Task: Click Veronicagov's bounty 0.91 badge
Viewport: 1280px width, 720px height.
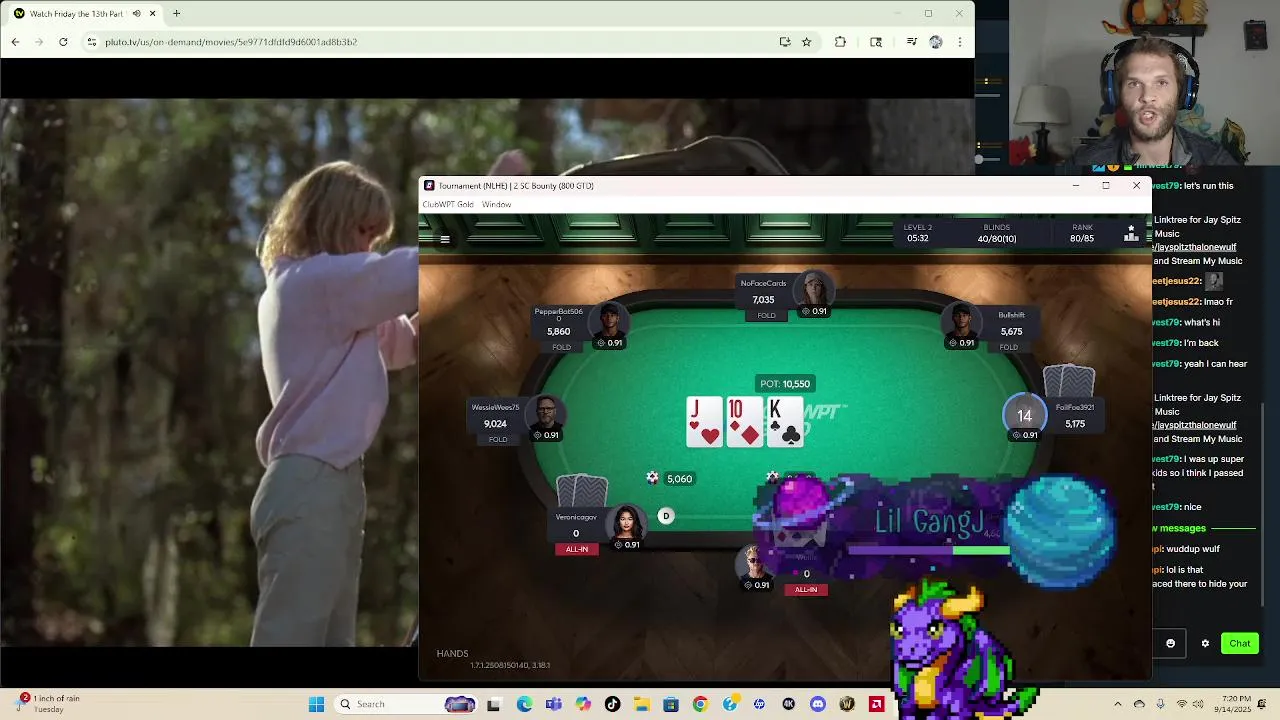Action: point(627,545)
